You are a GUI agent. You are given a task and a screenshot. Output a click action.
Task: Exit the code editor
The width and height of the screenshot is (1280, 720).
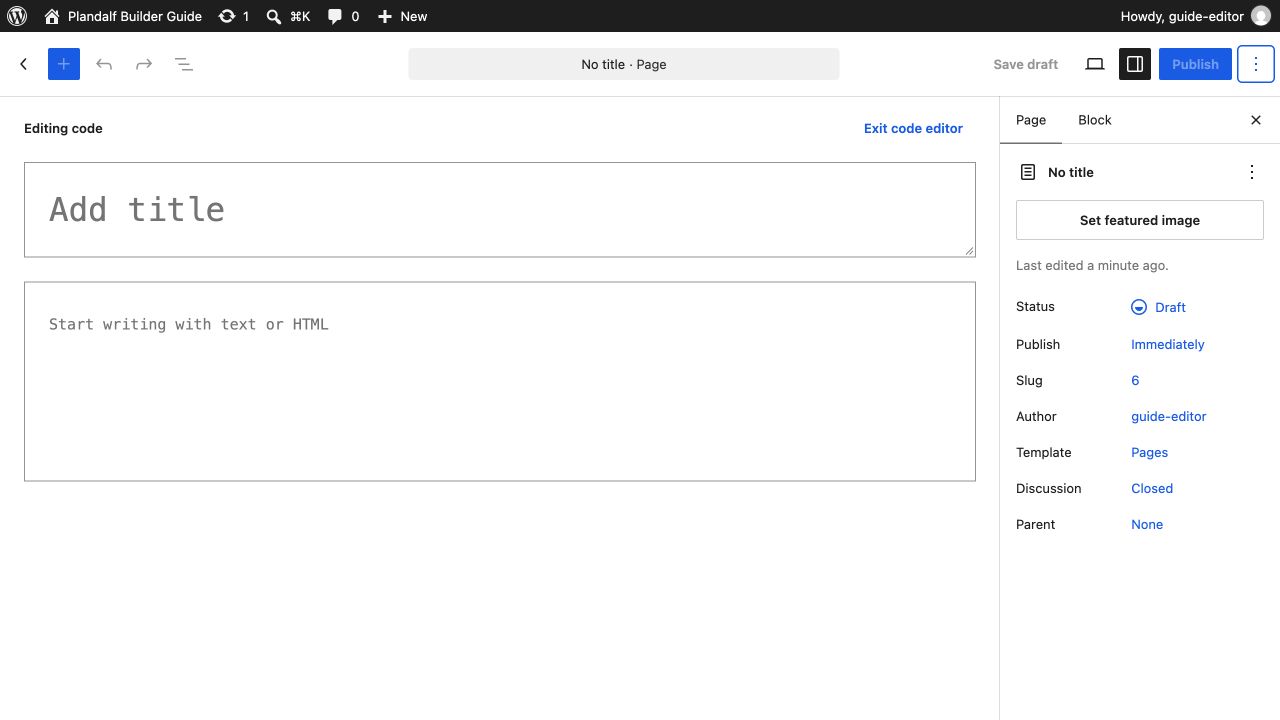[913, 128]
